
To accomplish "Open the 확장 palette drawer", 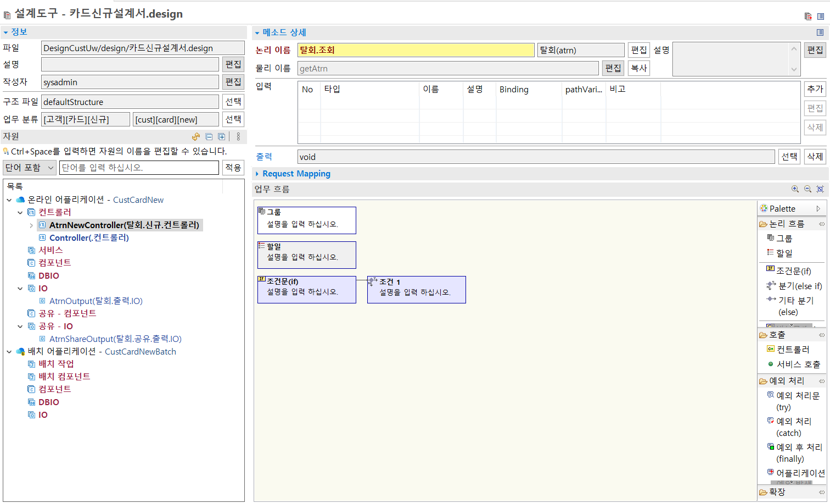I will pos(792,492).
